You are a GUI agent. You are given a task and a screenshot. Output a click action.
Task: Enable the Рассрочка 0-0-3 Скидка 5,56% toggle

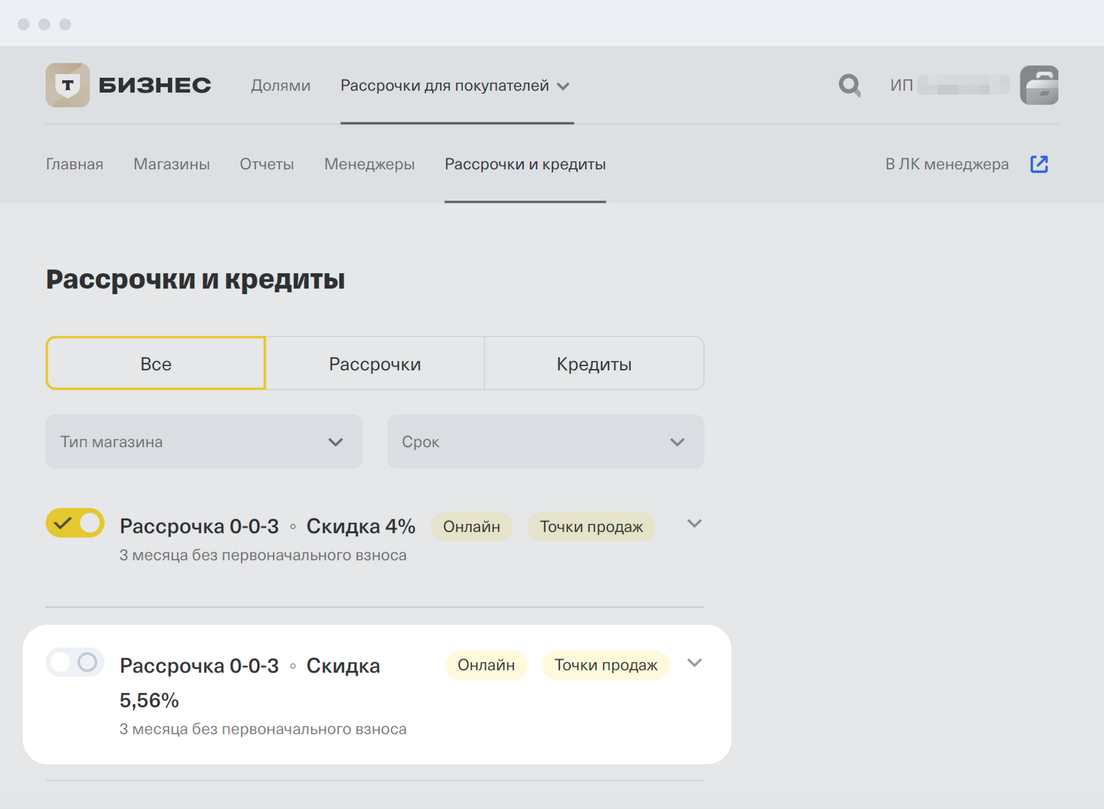pos(75,662)
